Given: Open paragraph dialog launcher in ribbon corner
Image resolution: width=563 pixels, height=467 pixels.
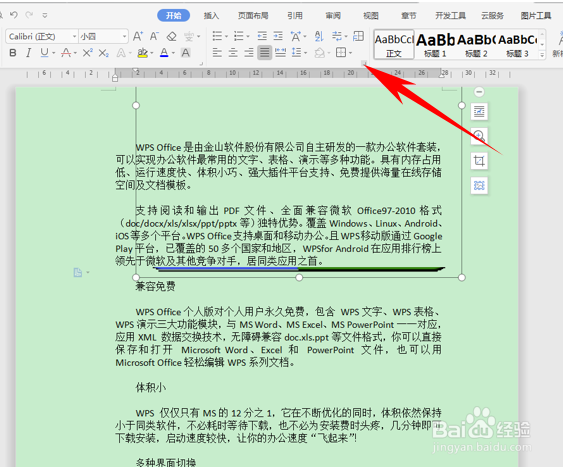Looking at the screenshot, I should coord(364,64).
